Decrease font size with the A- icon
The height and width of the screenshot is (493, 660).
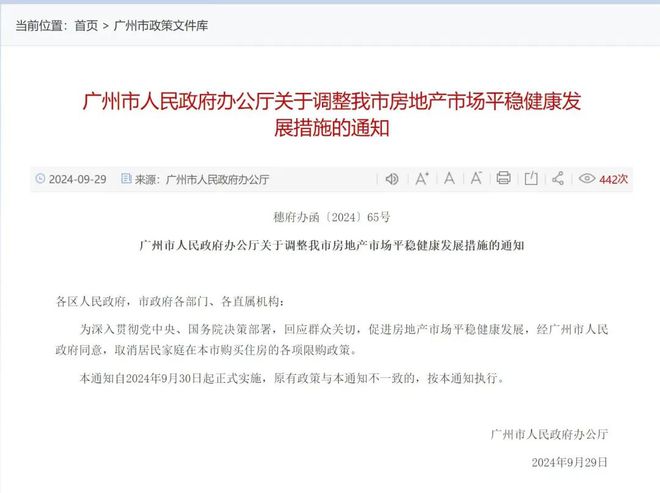(x=476, y=179)
